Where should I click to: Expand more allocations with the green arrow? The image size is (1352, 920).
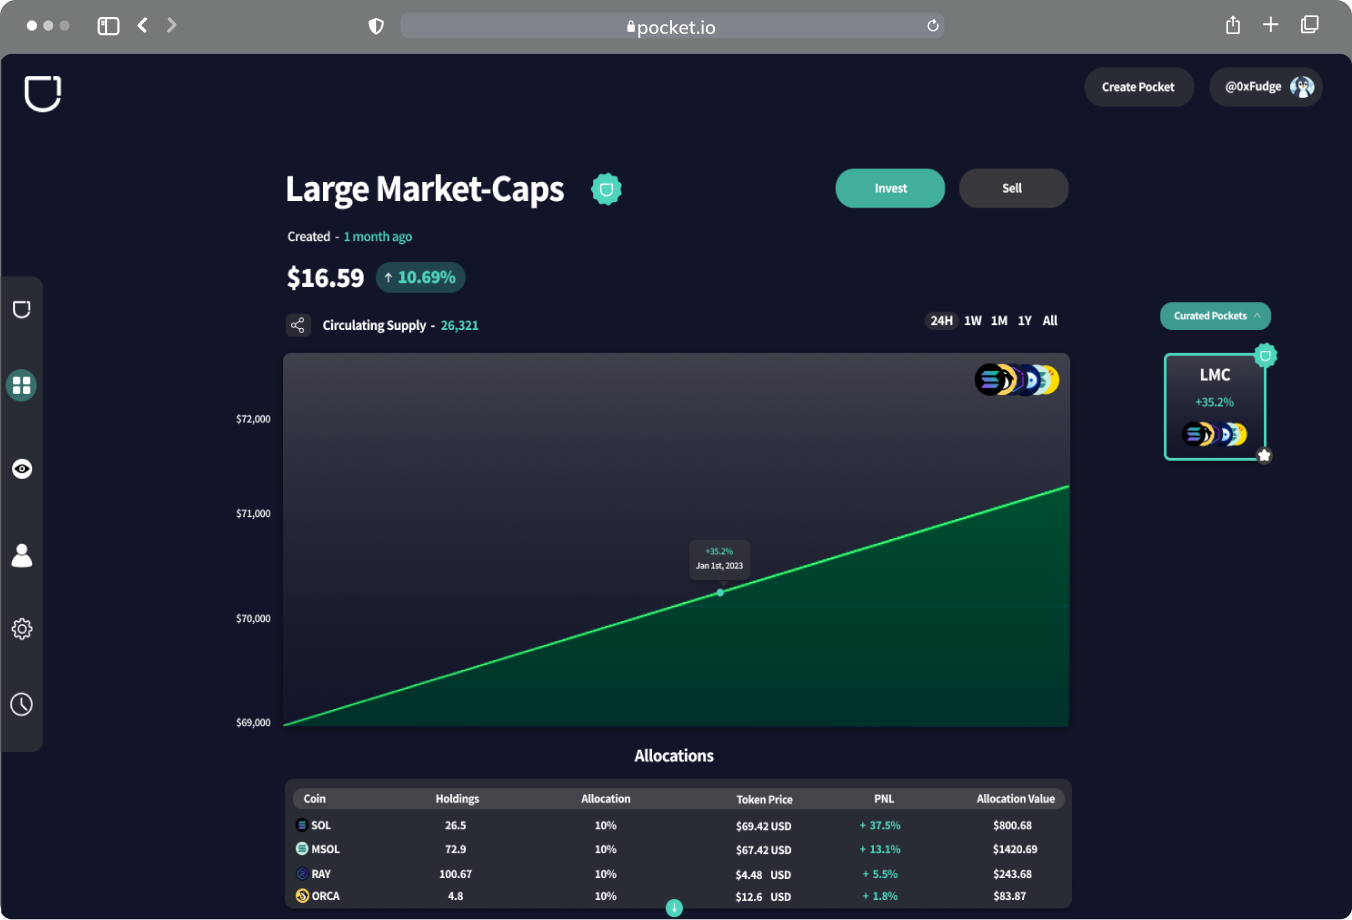pos(674,908)
